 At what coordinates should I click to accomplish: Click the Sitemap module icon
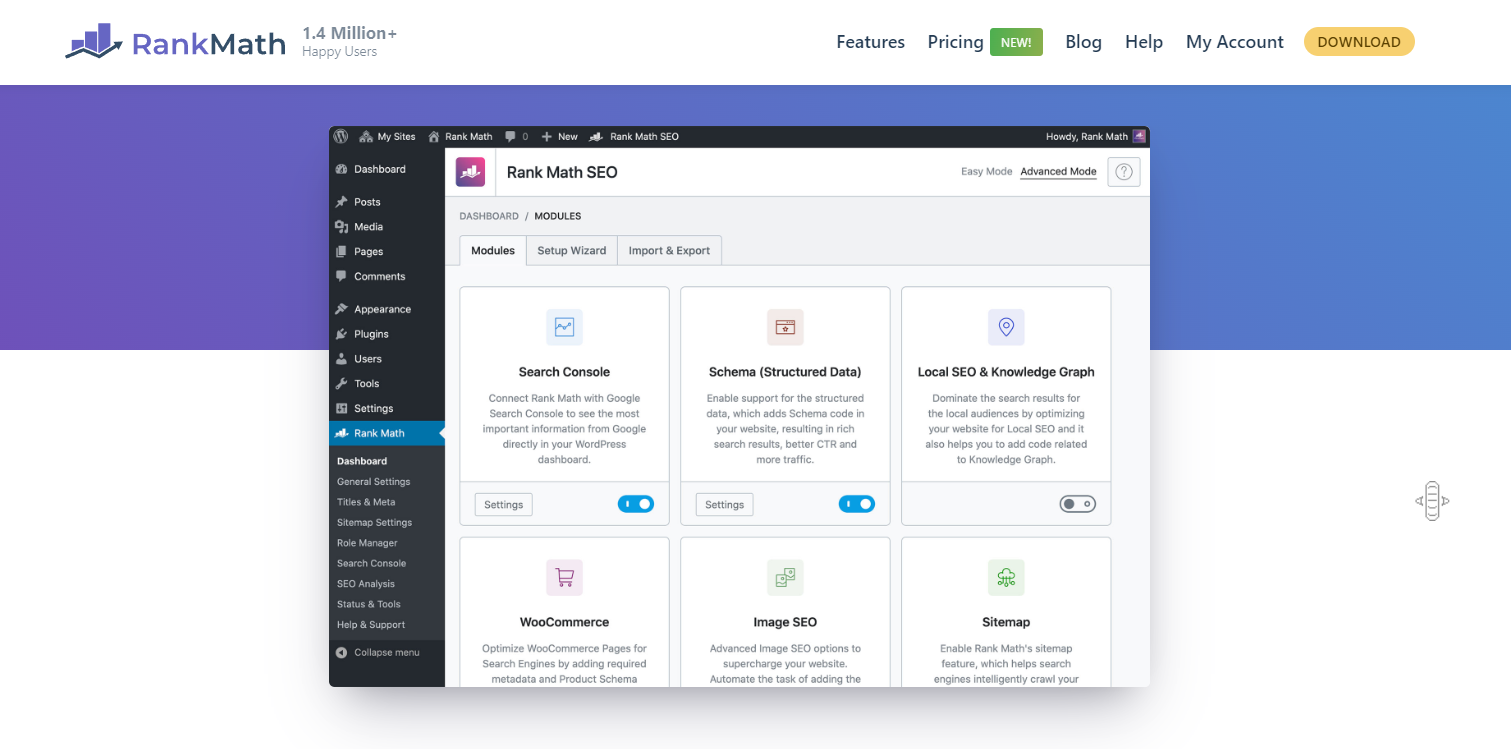pos(1006,577)
